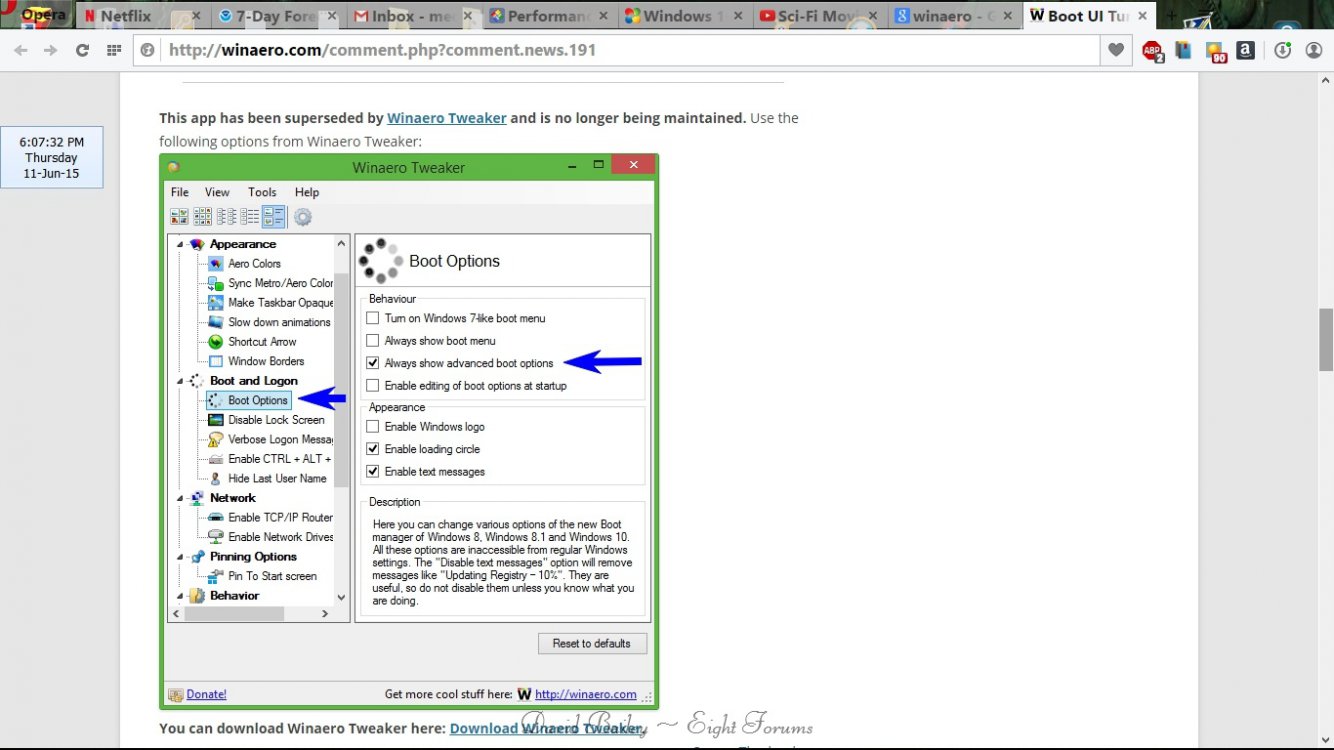Image resolution: width=1334 pixels, height=750 pixels.
Task: Select the tree list view icon
Action: pos(227,216)
